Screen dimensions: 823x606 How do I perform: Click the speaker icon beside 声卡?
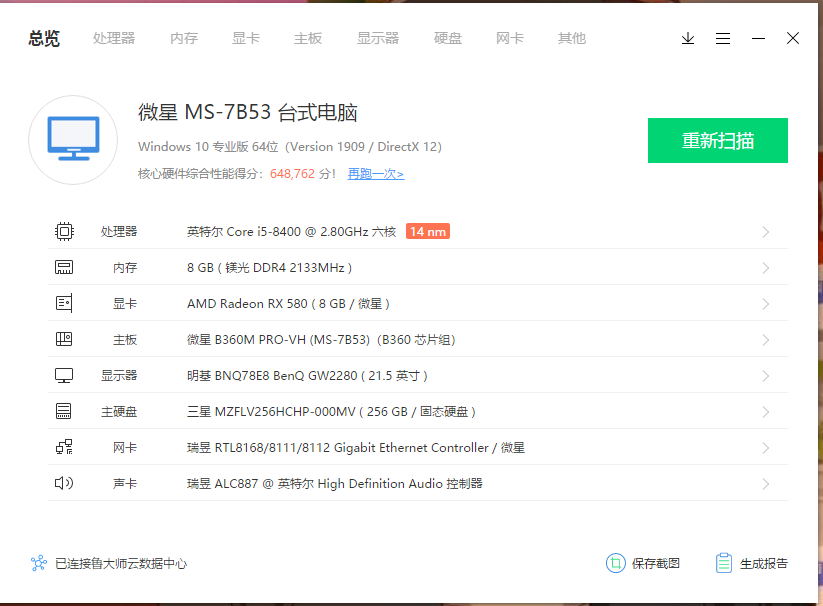pos(64,483)
